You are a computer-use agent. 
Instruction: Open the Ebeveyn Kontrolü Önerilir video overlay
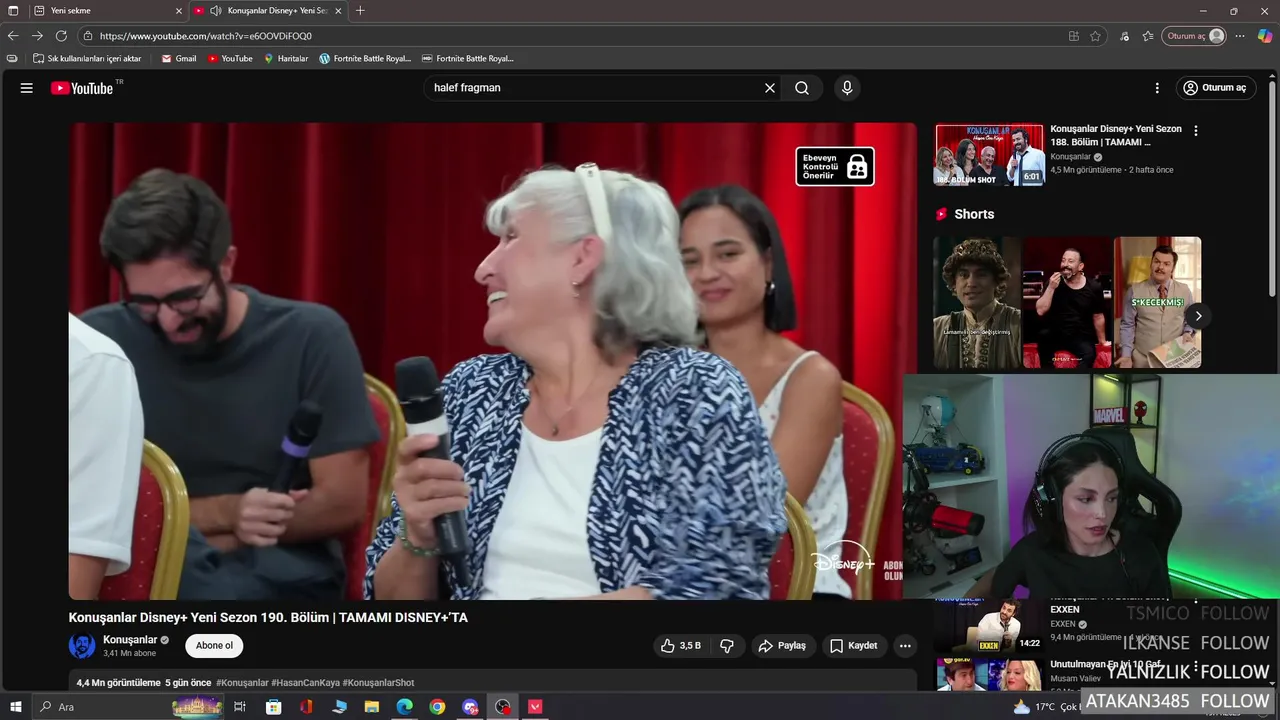pos(835,166)
